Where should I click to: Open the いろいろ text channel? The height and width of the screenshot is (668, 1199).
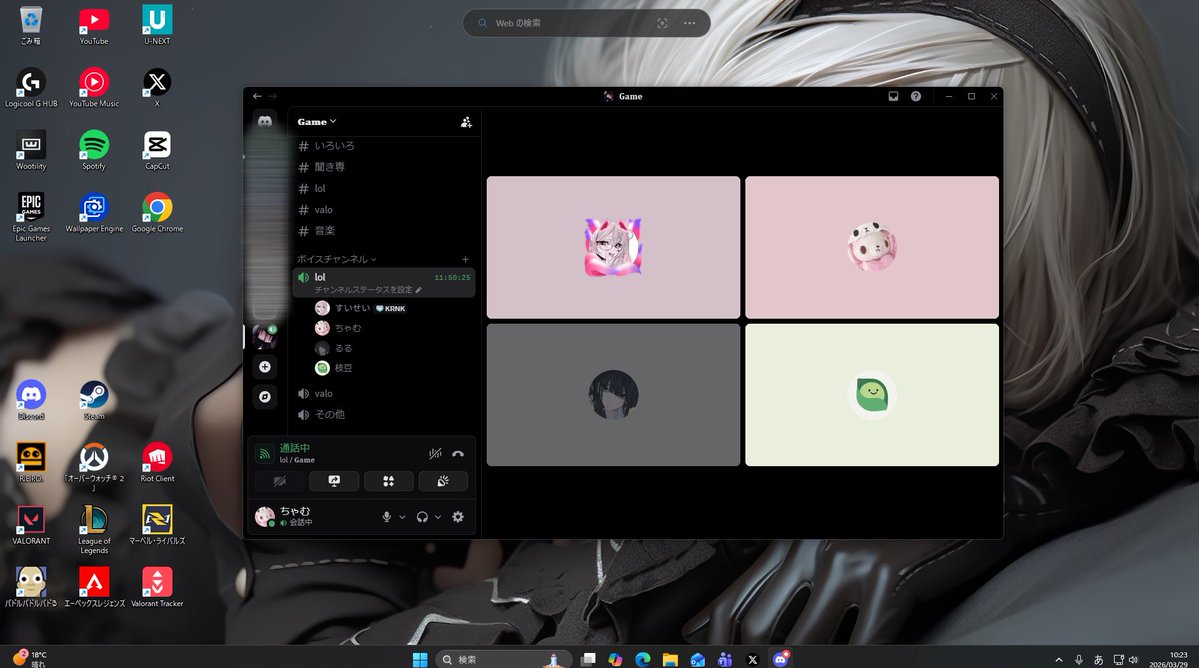pyautogui.click(x=385, y=146)
